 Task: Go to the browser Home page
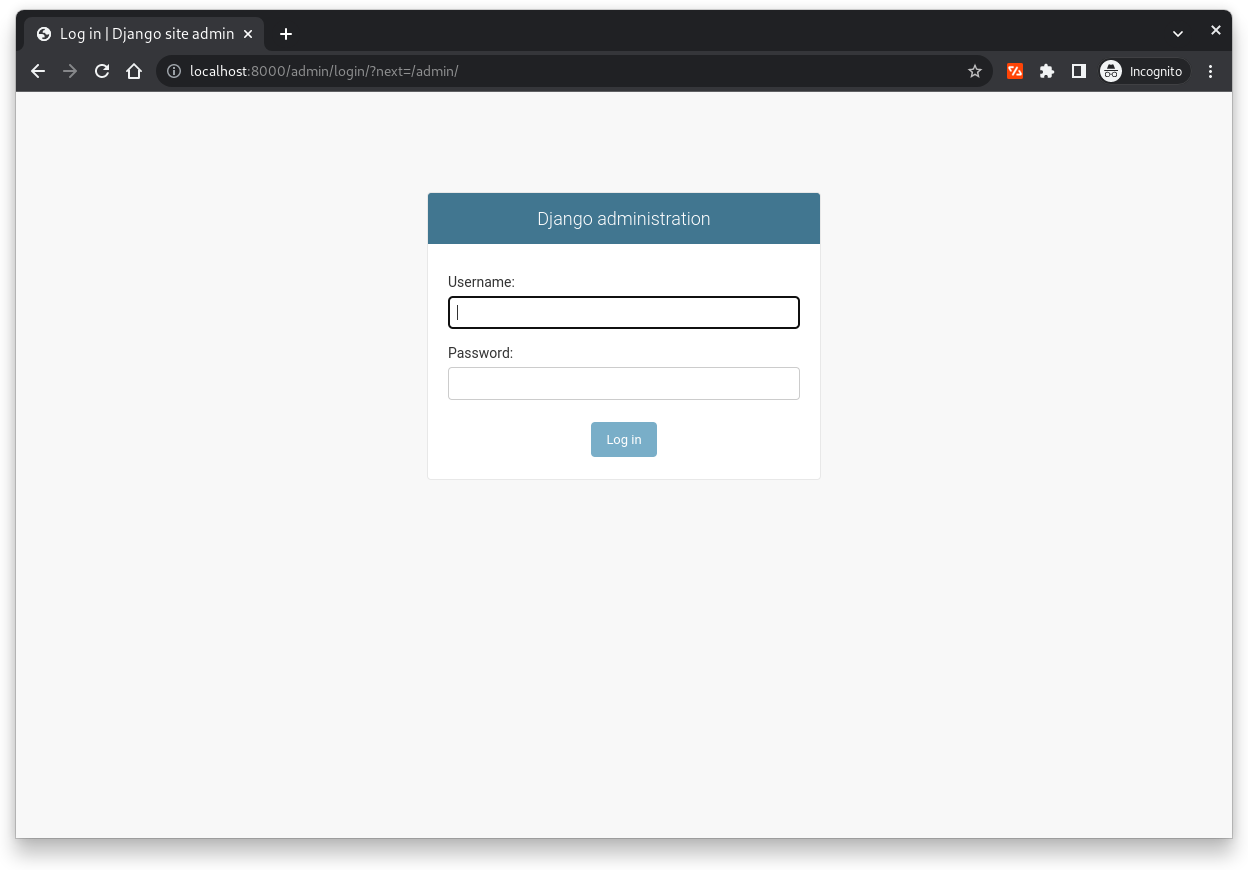tap(134, 71)
